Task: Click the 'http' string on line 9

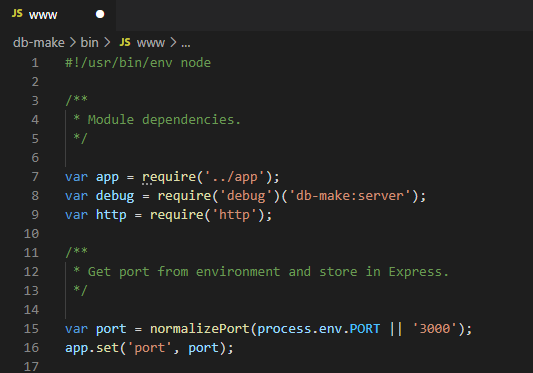Action: (x=235, y=215)
